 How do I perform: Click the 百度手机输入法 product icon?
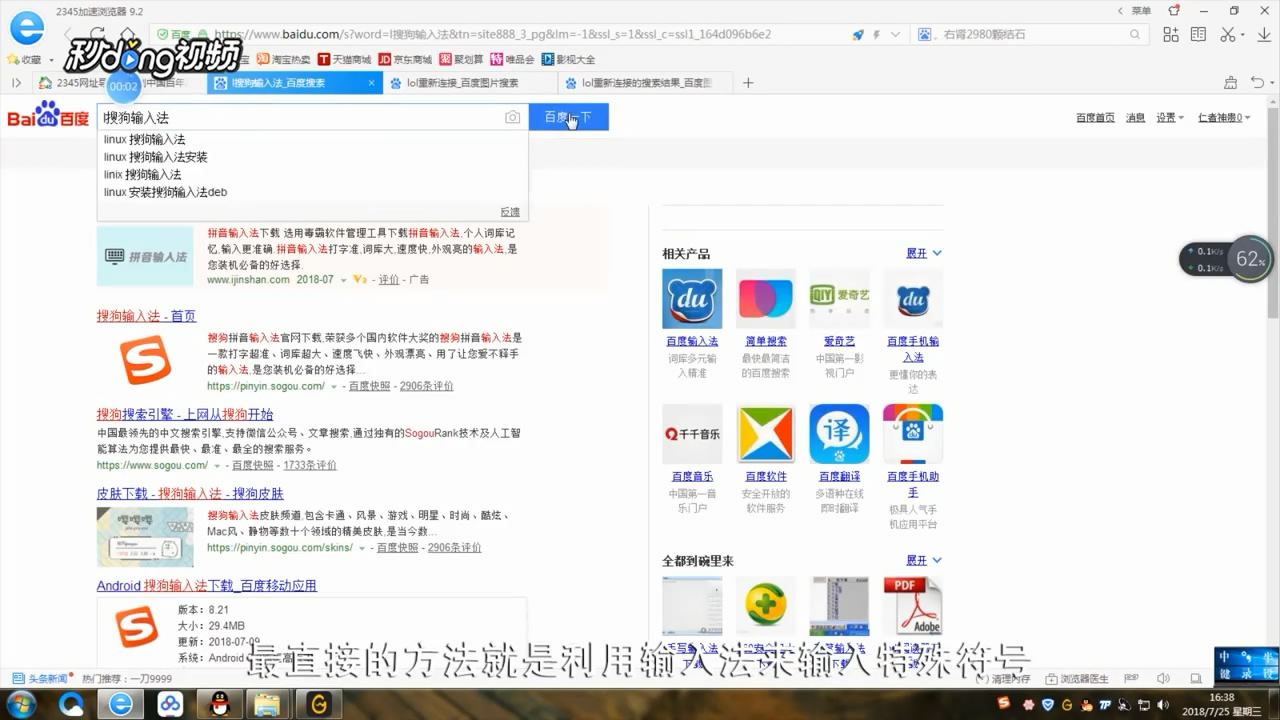(913, 298)
